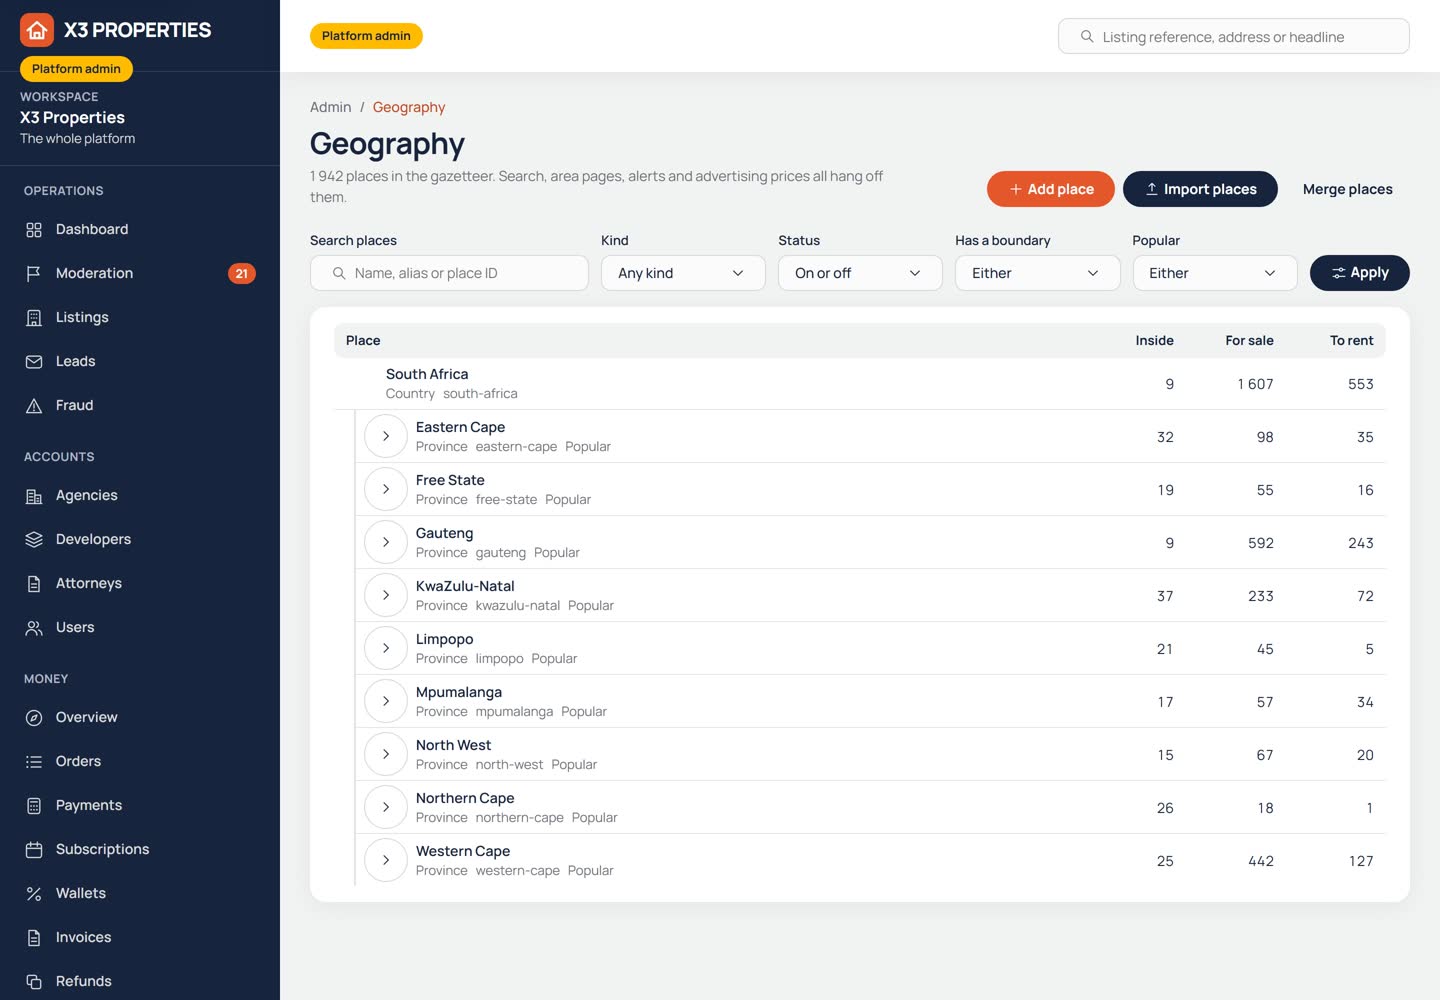Click the Developers layers icon
Viewport: 1440px width, 1000px height.
(34, 540)
